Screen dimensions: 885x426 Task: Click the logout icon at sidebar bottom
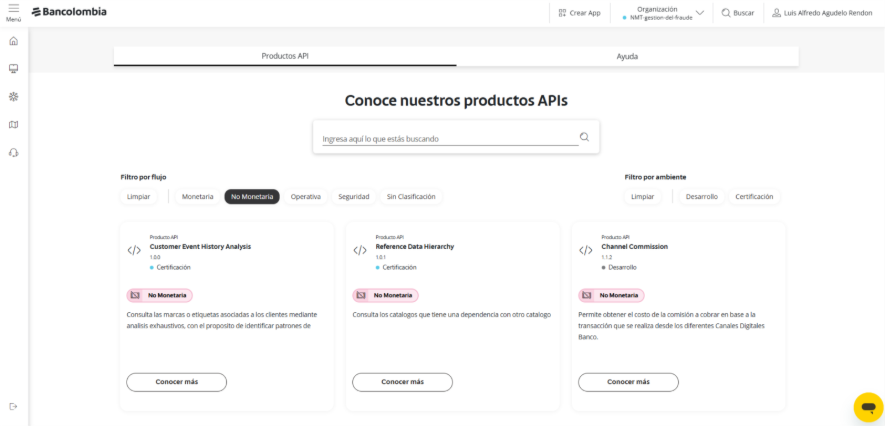pos(13,406)
